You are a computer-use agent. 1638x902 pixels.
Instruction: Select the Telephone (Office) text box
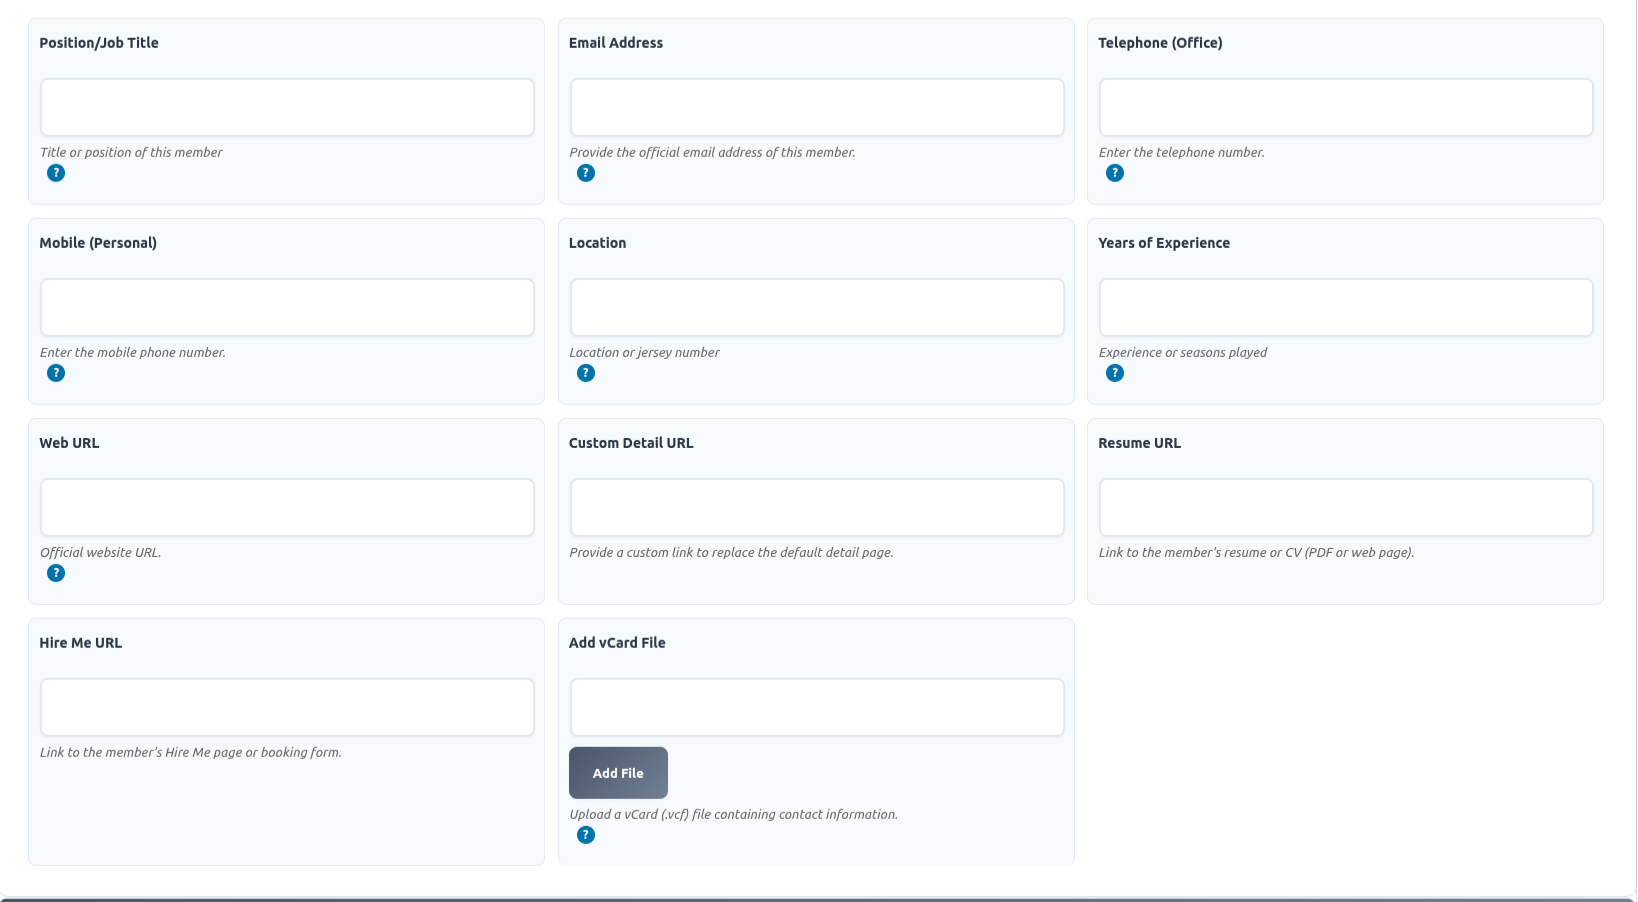pyautogui.click(x=1345, y=107)
